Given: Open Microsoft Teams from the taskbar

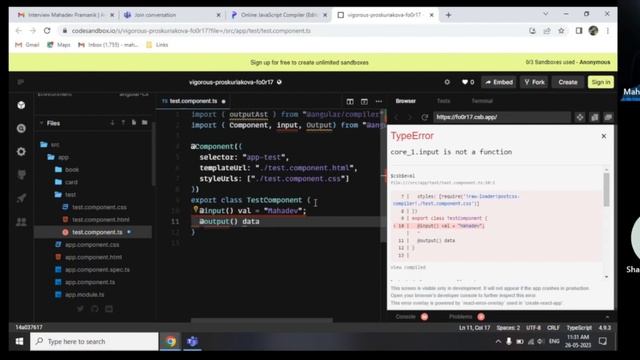Looking at the screenshot, I should click(x=192, y=341).
